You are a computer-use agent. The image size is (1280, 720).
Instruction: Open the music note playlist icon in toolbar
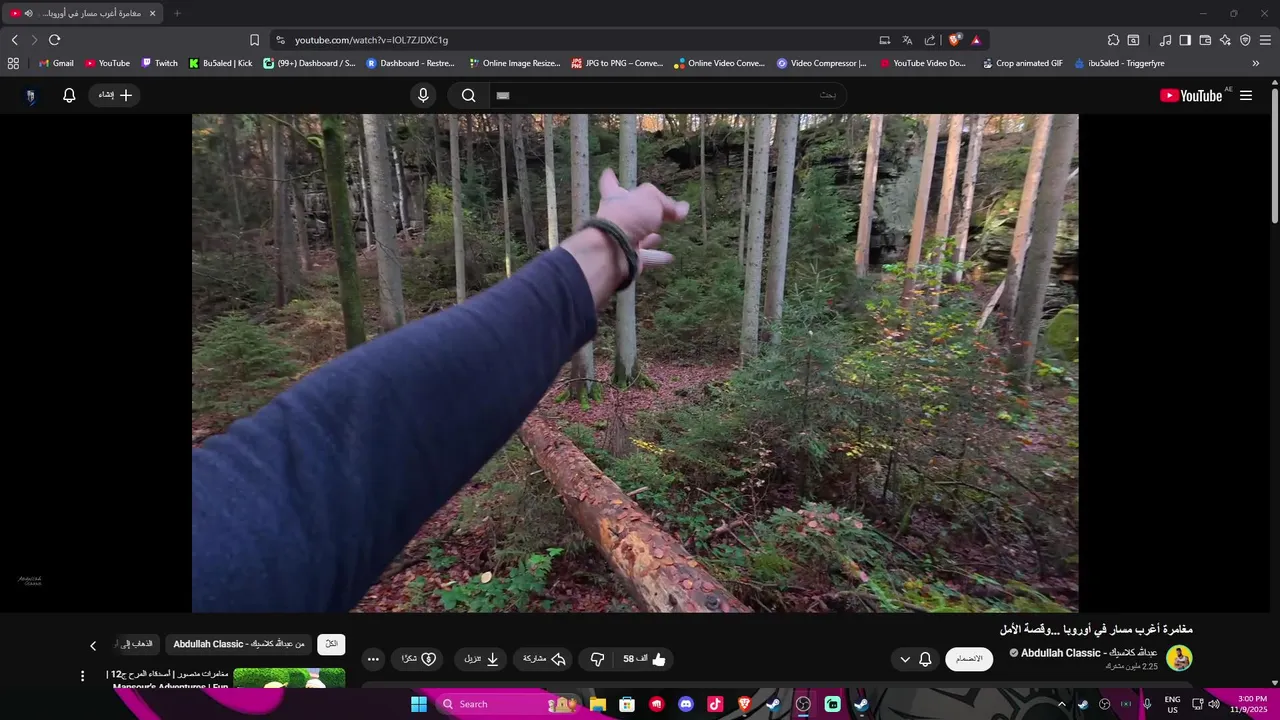(1165, 40)
